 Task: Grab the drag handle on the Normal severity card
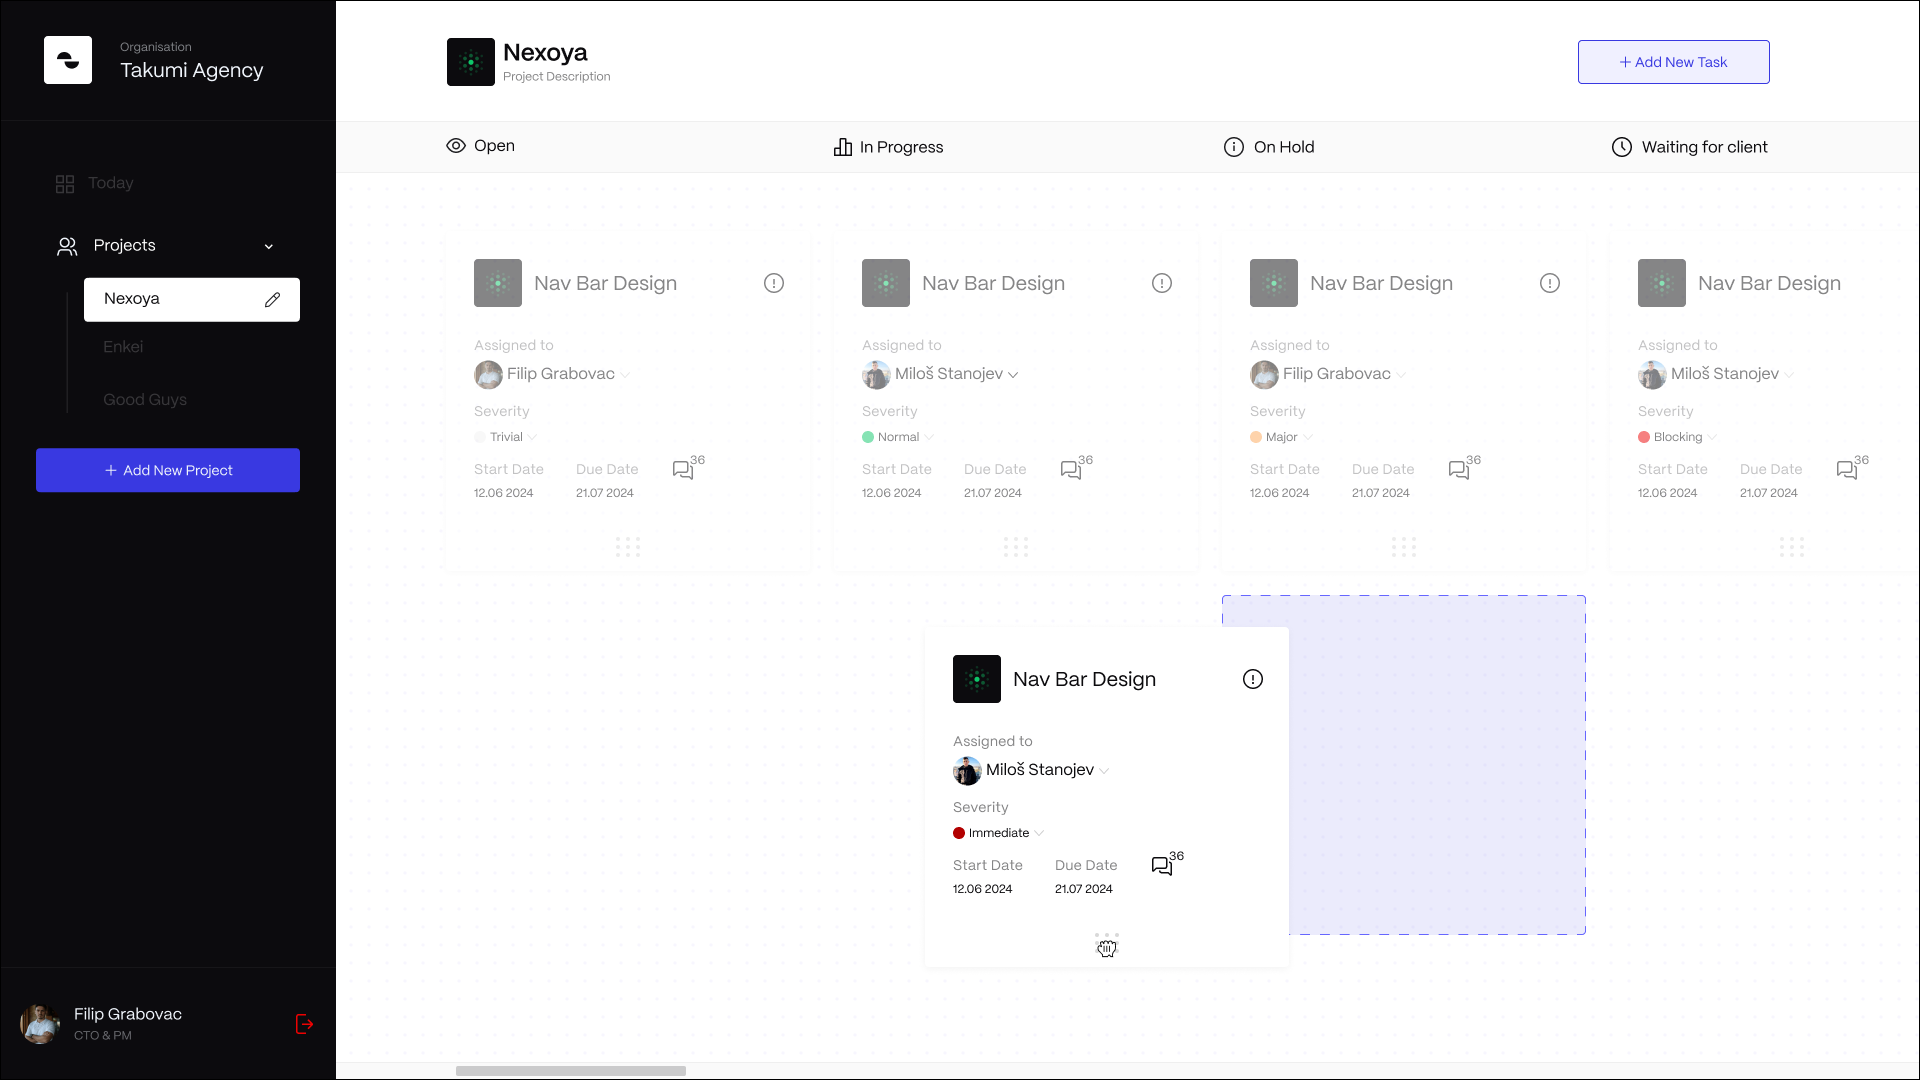[1015, 547]
